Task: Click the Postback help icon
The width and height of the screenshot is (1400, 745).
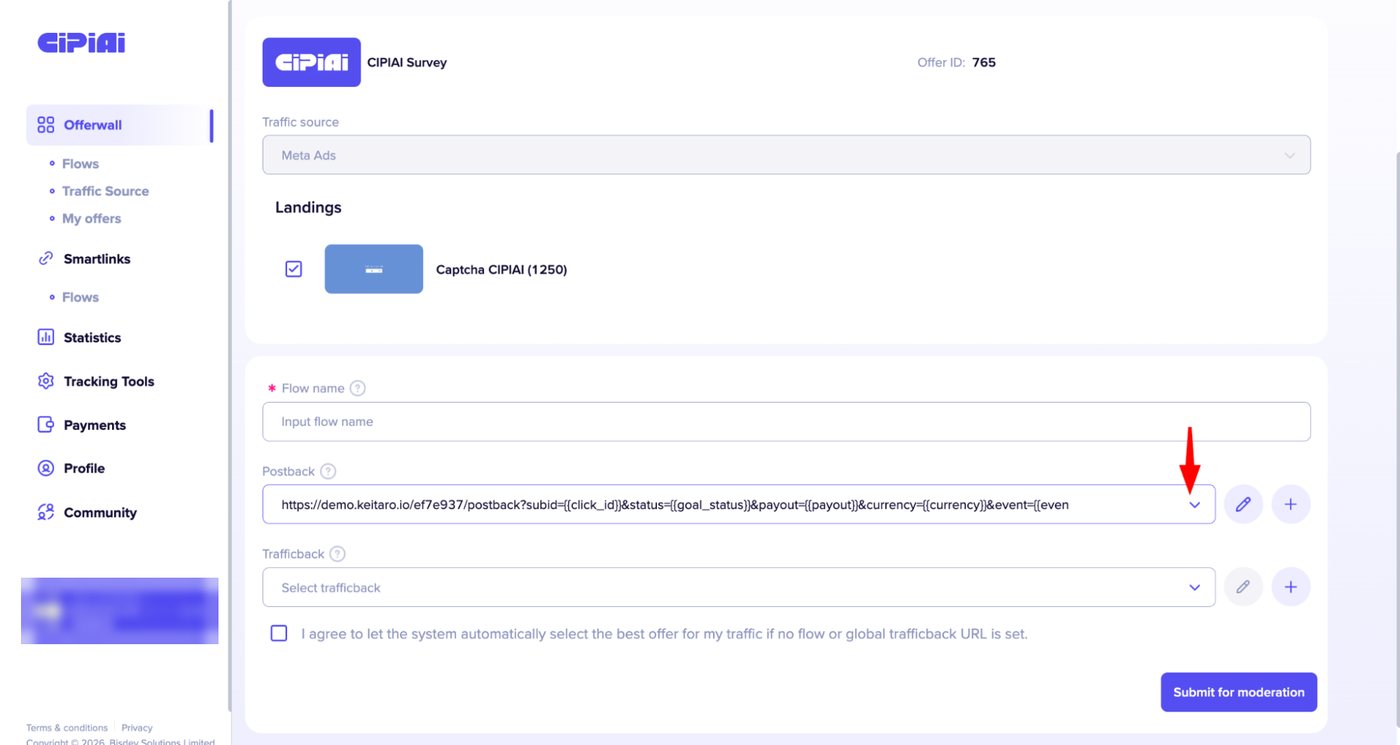Action: pyautogui.click(x=328, y=471)
